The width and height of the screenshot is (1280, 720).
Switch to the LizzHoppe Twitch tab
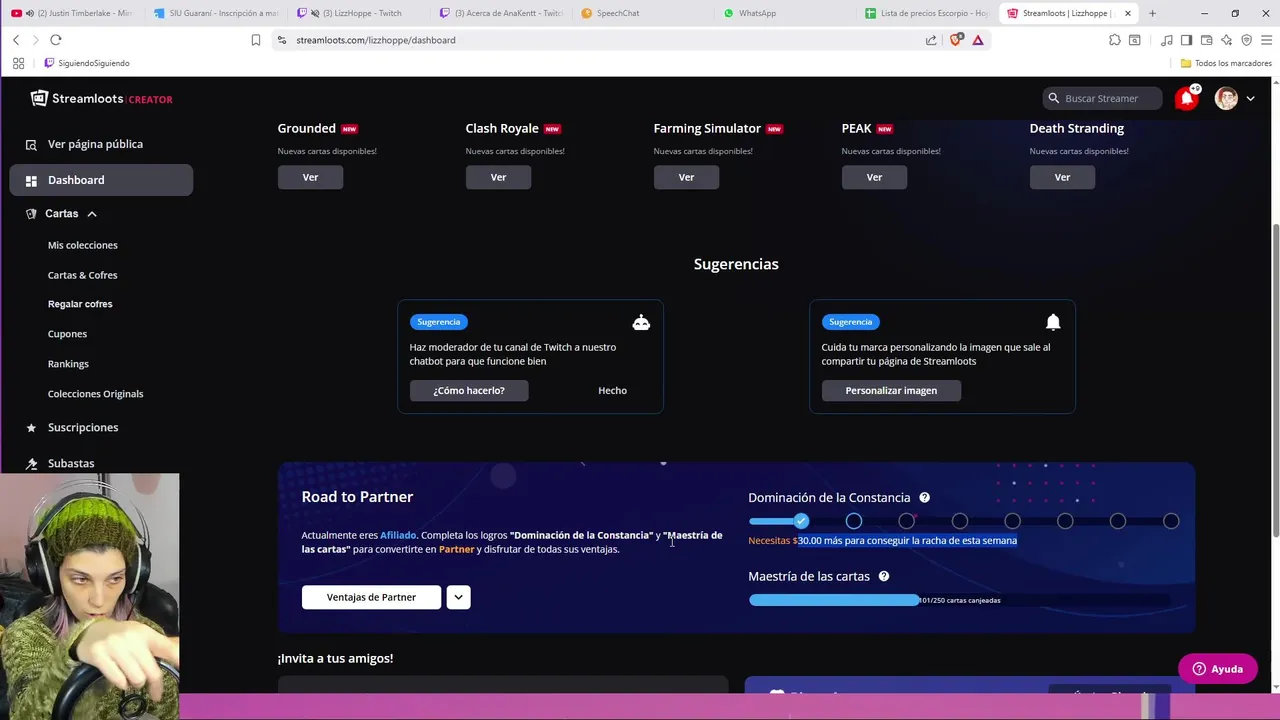coord(360,13)
